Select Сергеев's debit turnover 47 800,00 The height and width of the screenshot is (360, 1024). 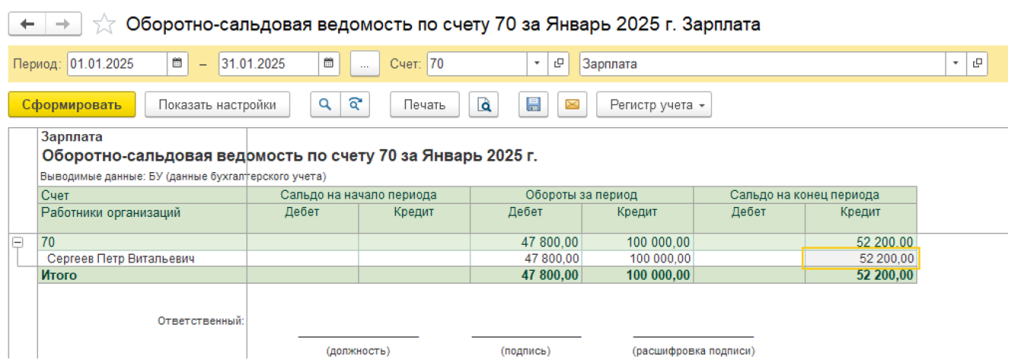[x=526, y=259]
